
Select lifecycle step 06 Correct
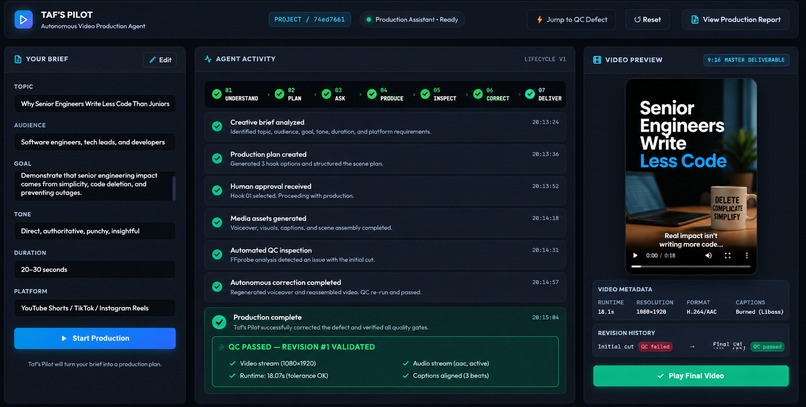pos(491,94)
